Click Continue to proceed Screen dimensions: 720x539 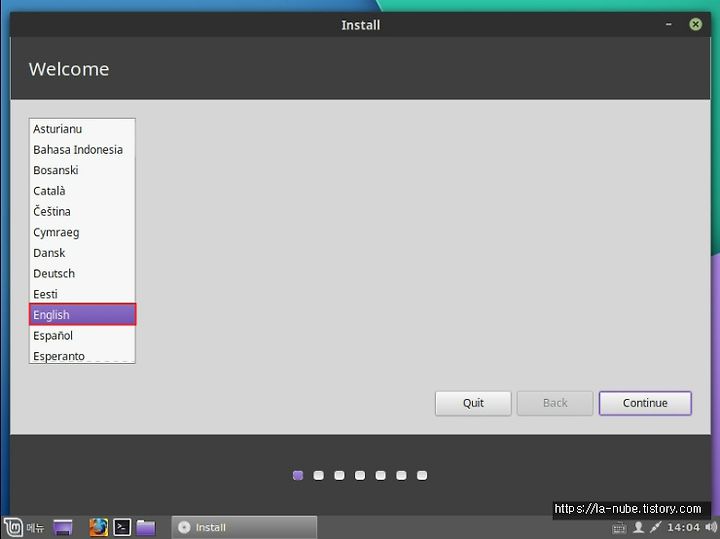click(645, 403)
